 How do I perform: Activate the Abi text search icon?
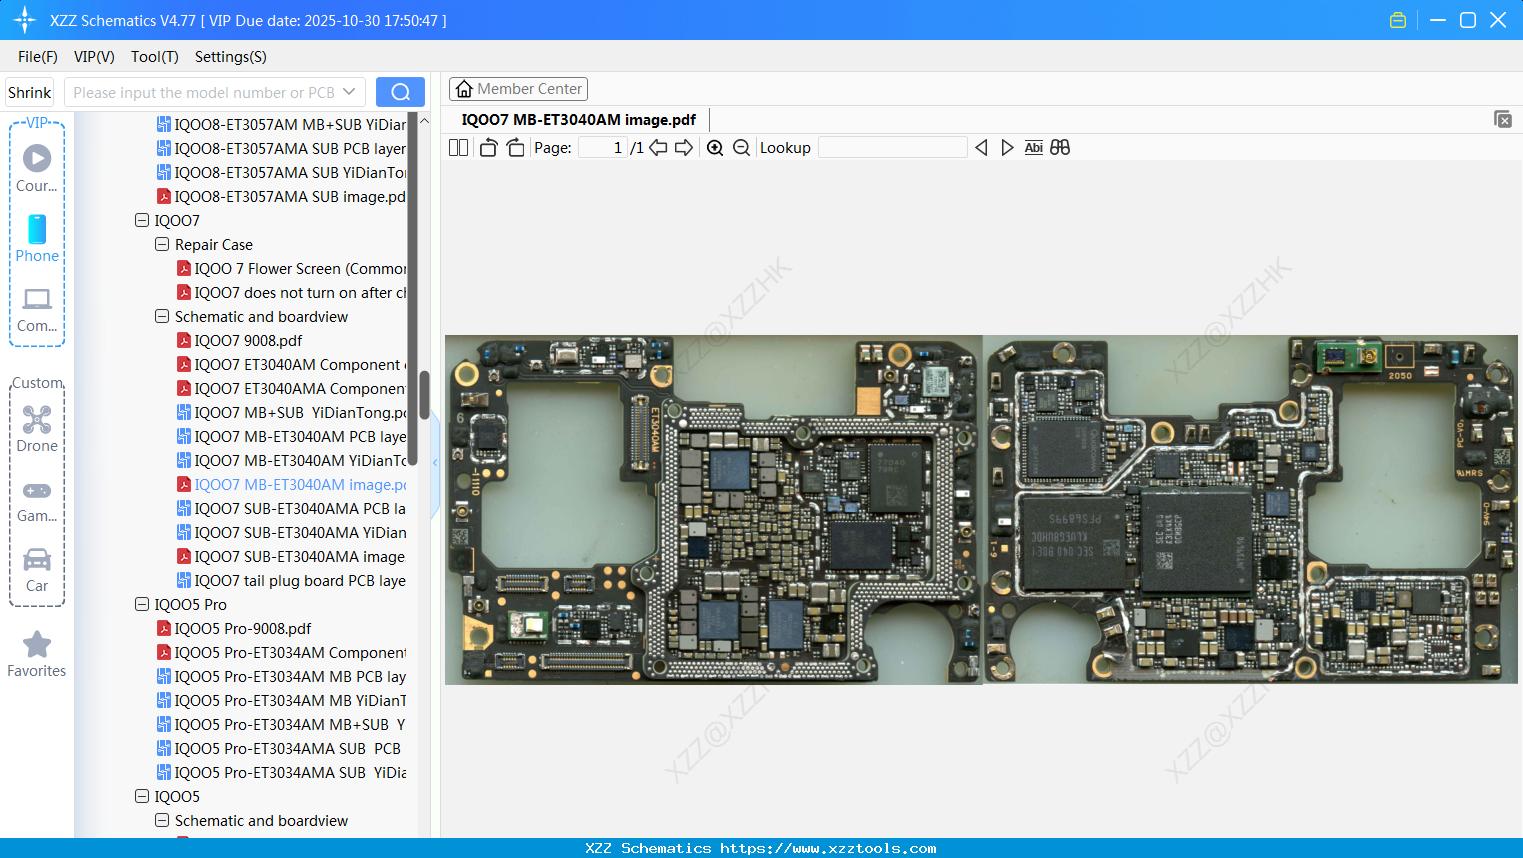point(1033,147)
